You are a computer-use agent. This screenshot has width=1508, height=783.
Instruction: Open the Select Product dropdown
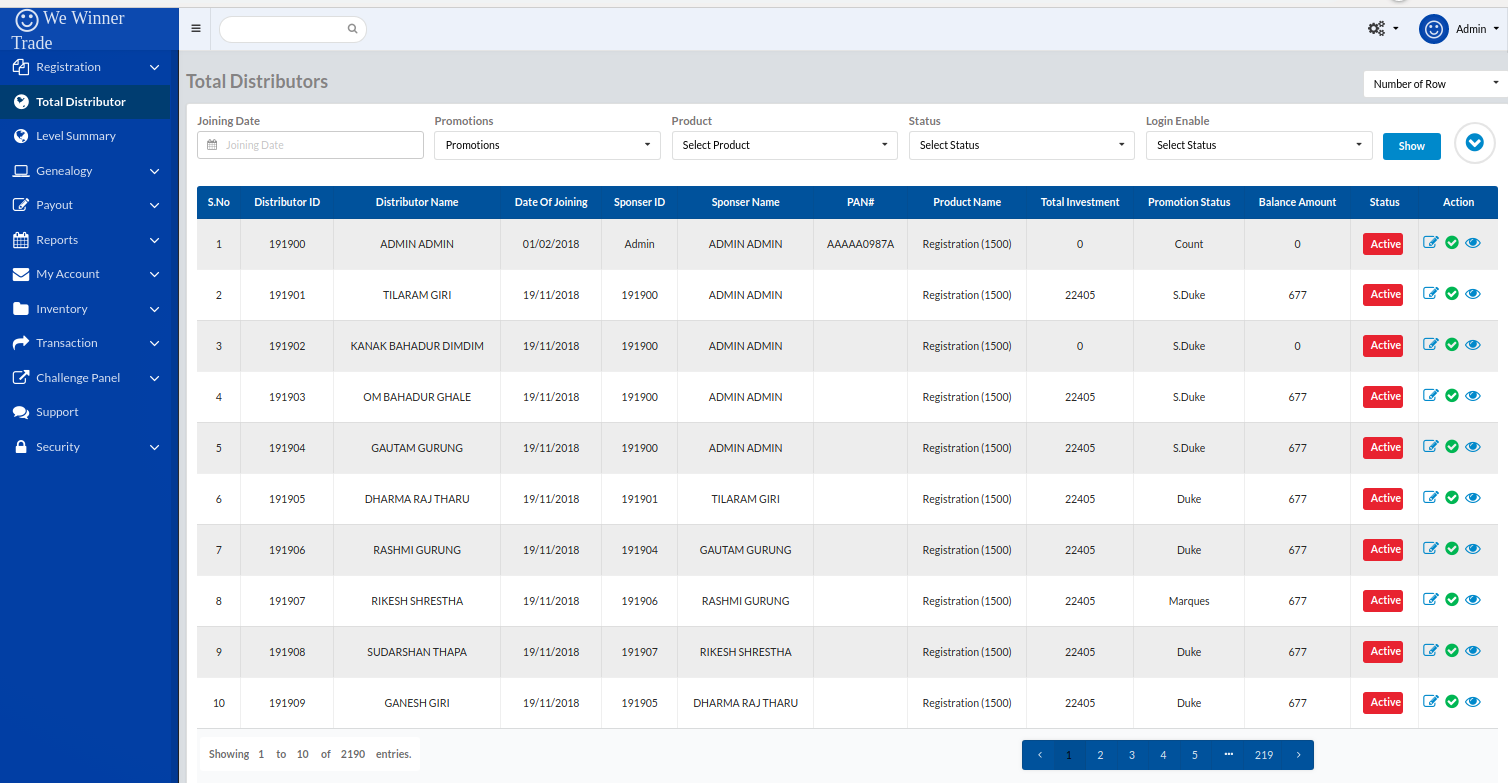[784, 145]
